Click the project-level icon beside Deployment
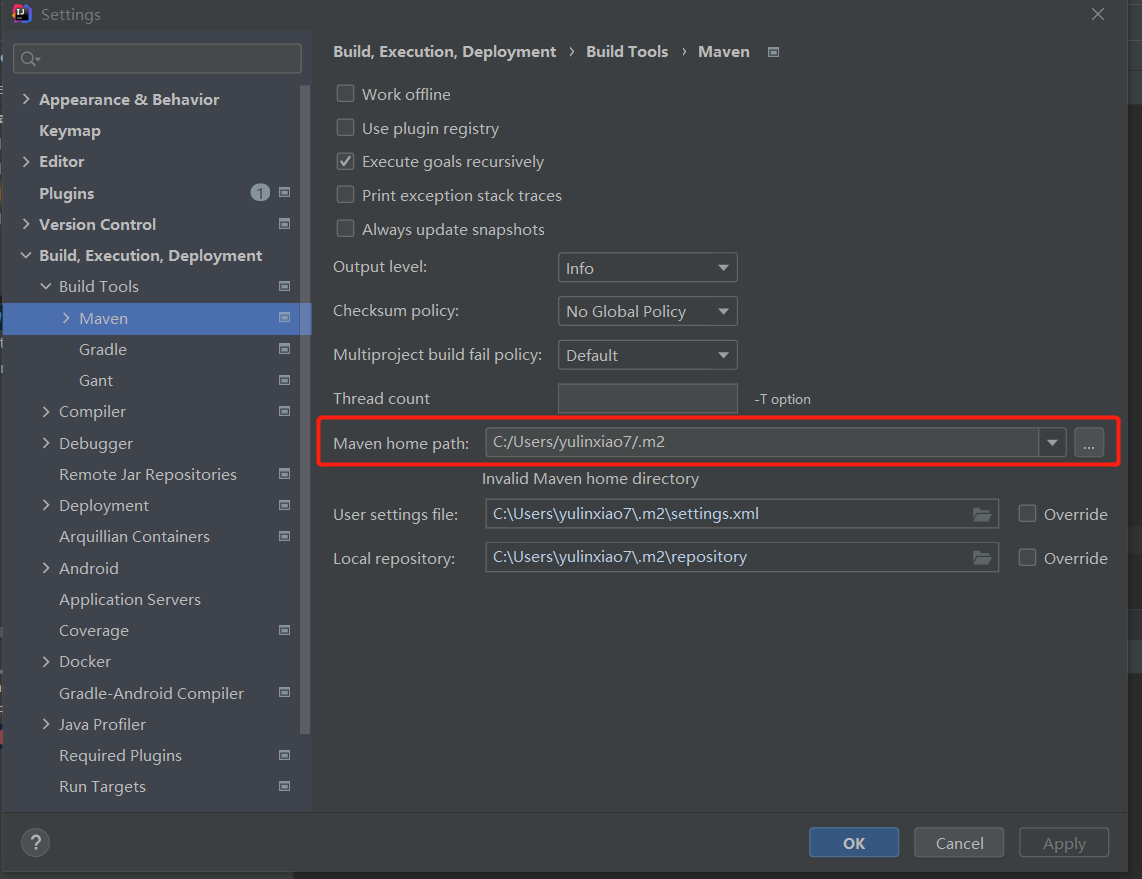This screenshot has height=879, width=1142. point(285,505)
